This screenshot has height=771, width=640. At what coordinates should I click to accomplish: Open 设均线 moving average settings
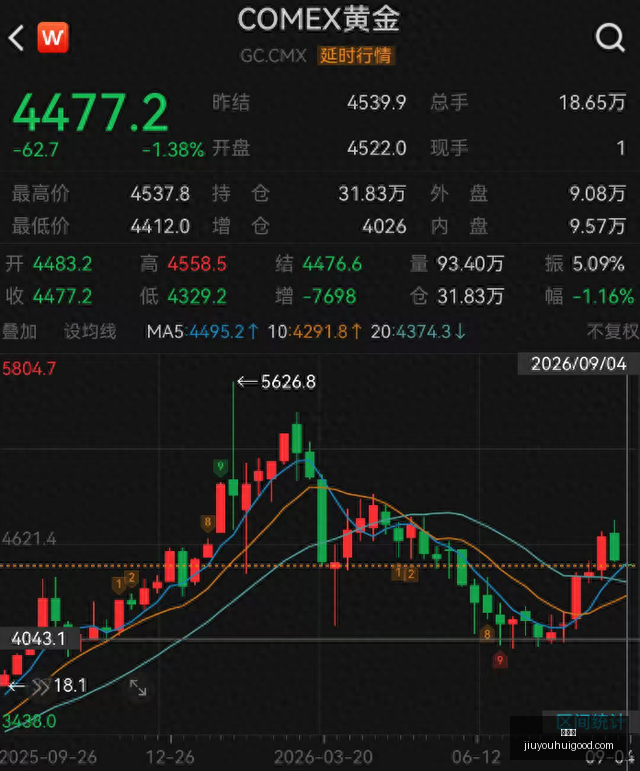[x=90, y=331]
